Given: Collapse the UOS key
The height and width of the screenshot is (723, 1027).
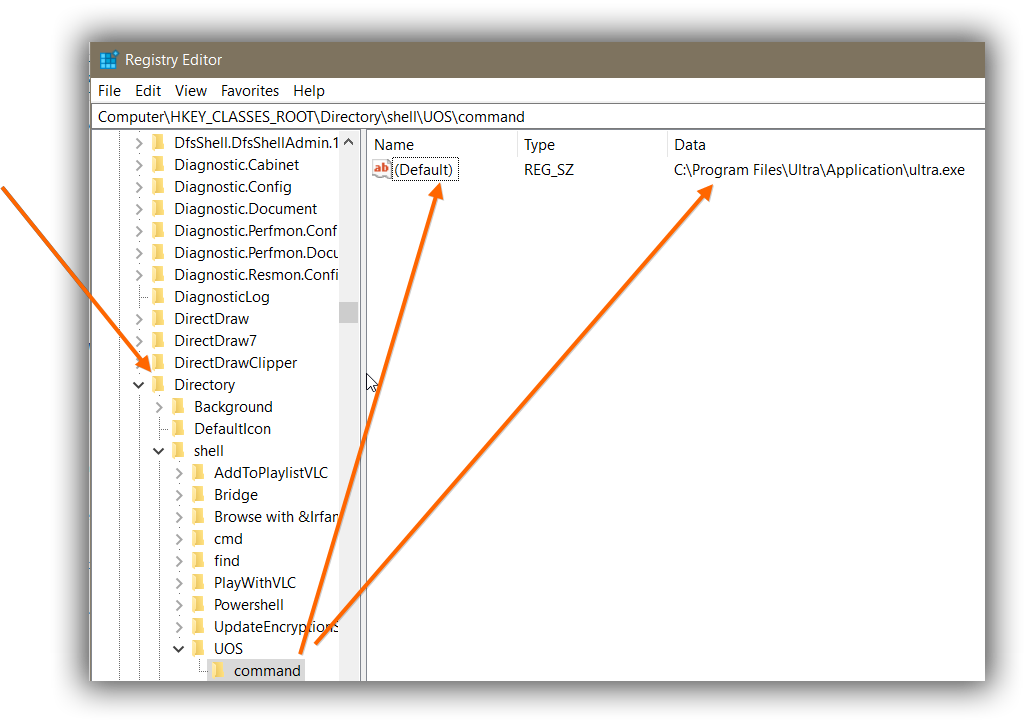Looking at the screenshot, I should coord(179,649).
